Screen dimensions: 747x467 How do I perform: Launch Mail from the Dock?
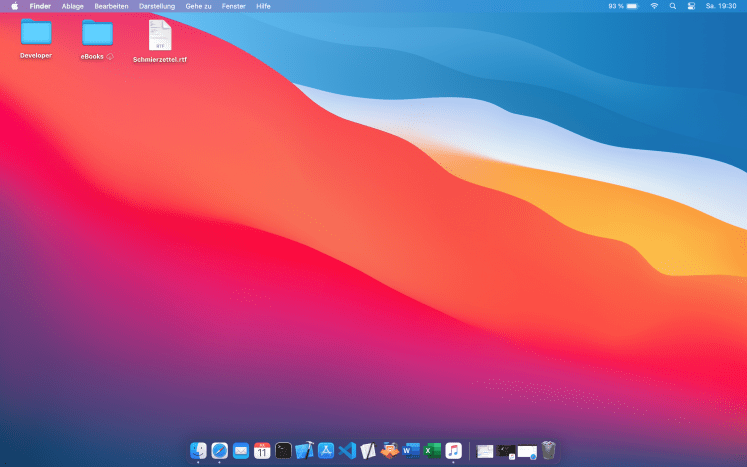241,451
